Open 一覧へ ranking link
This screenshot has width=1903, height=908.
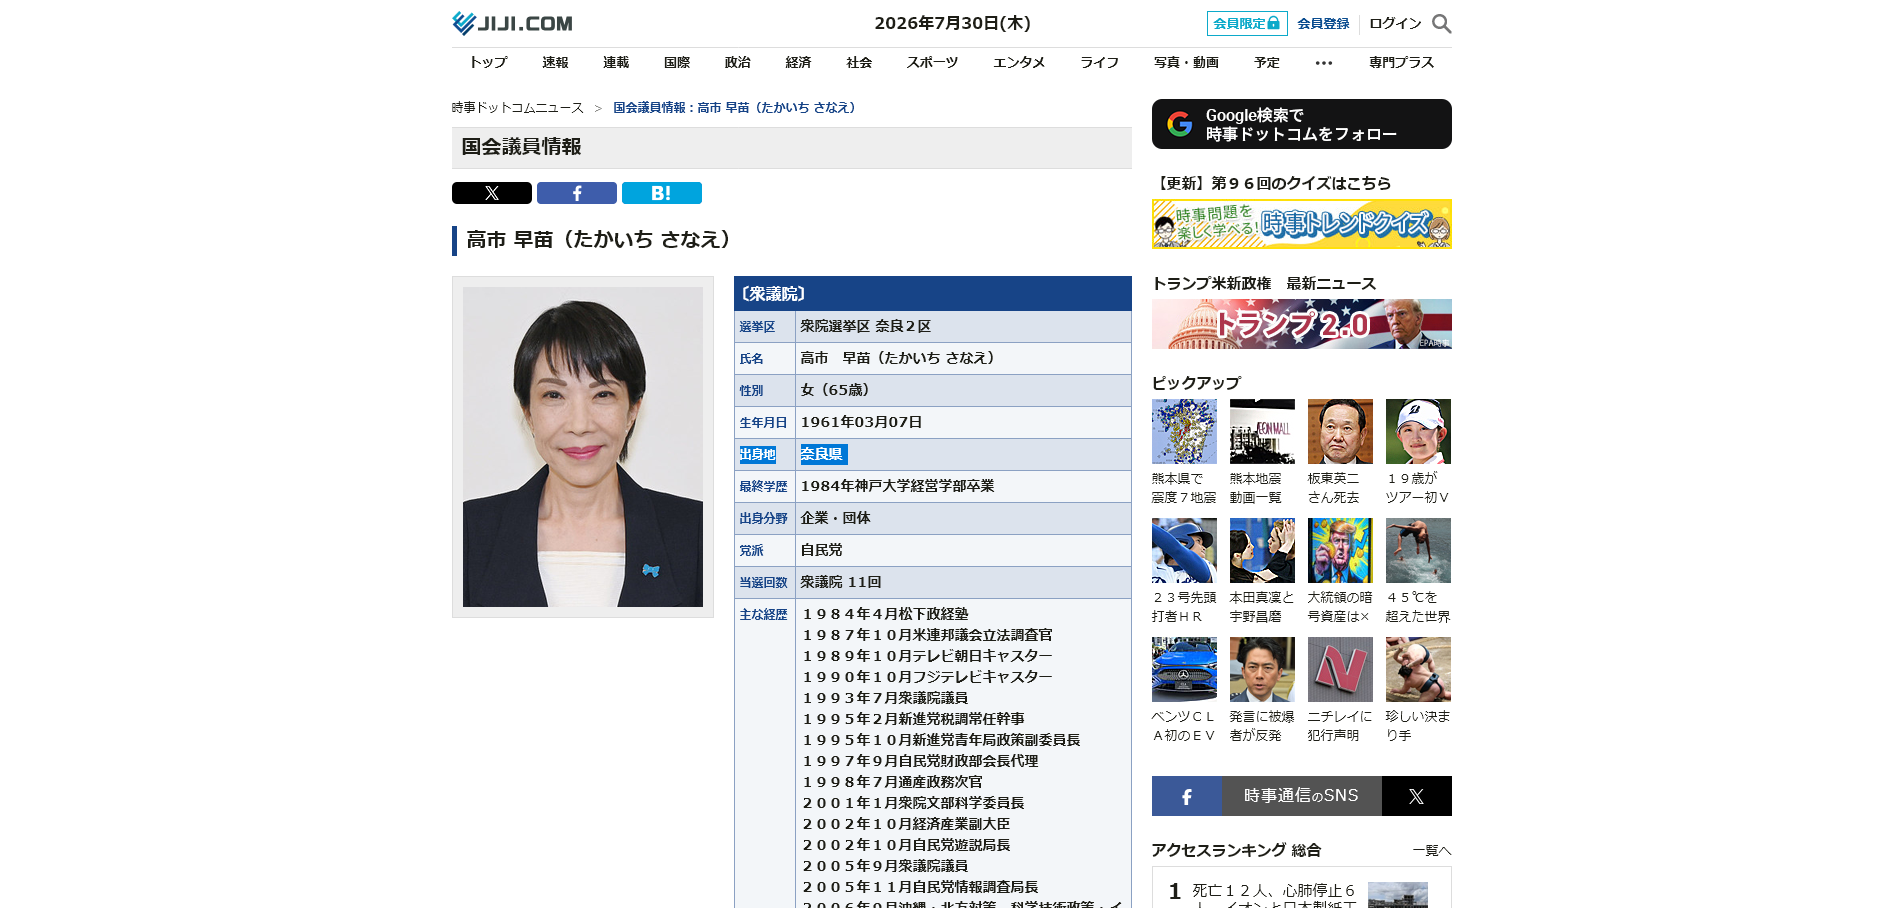pyautogui.click(x=1432, y=850)
